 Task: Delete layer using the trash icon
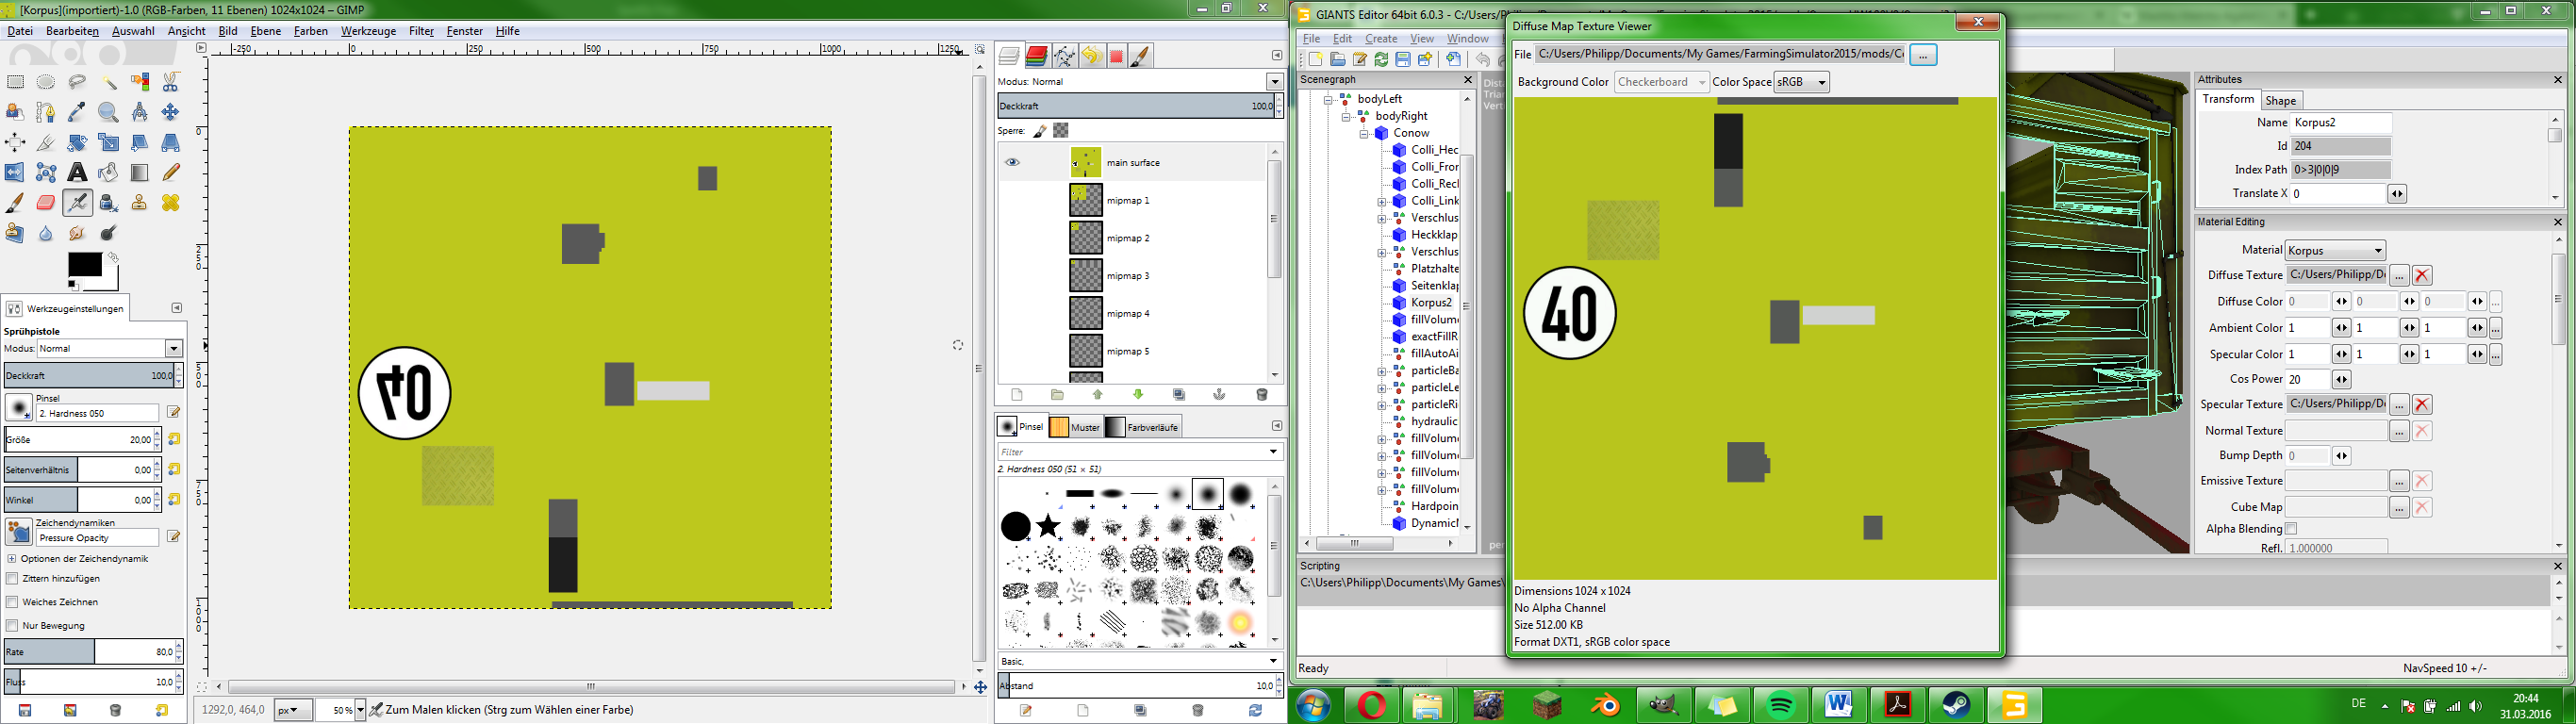click(x=1261, y=395)
